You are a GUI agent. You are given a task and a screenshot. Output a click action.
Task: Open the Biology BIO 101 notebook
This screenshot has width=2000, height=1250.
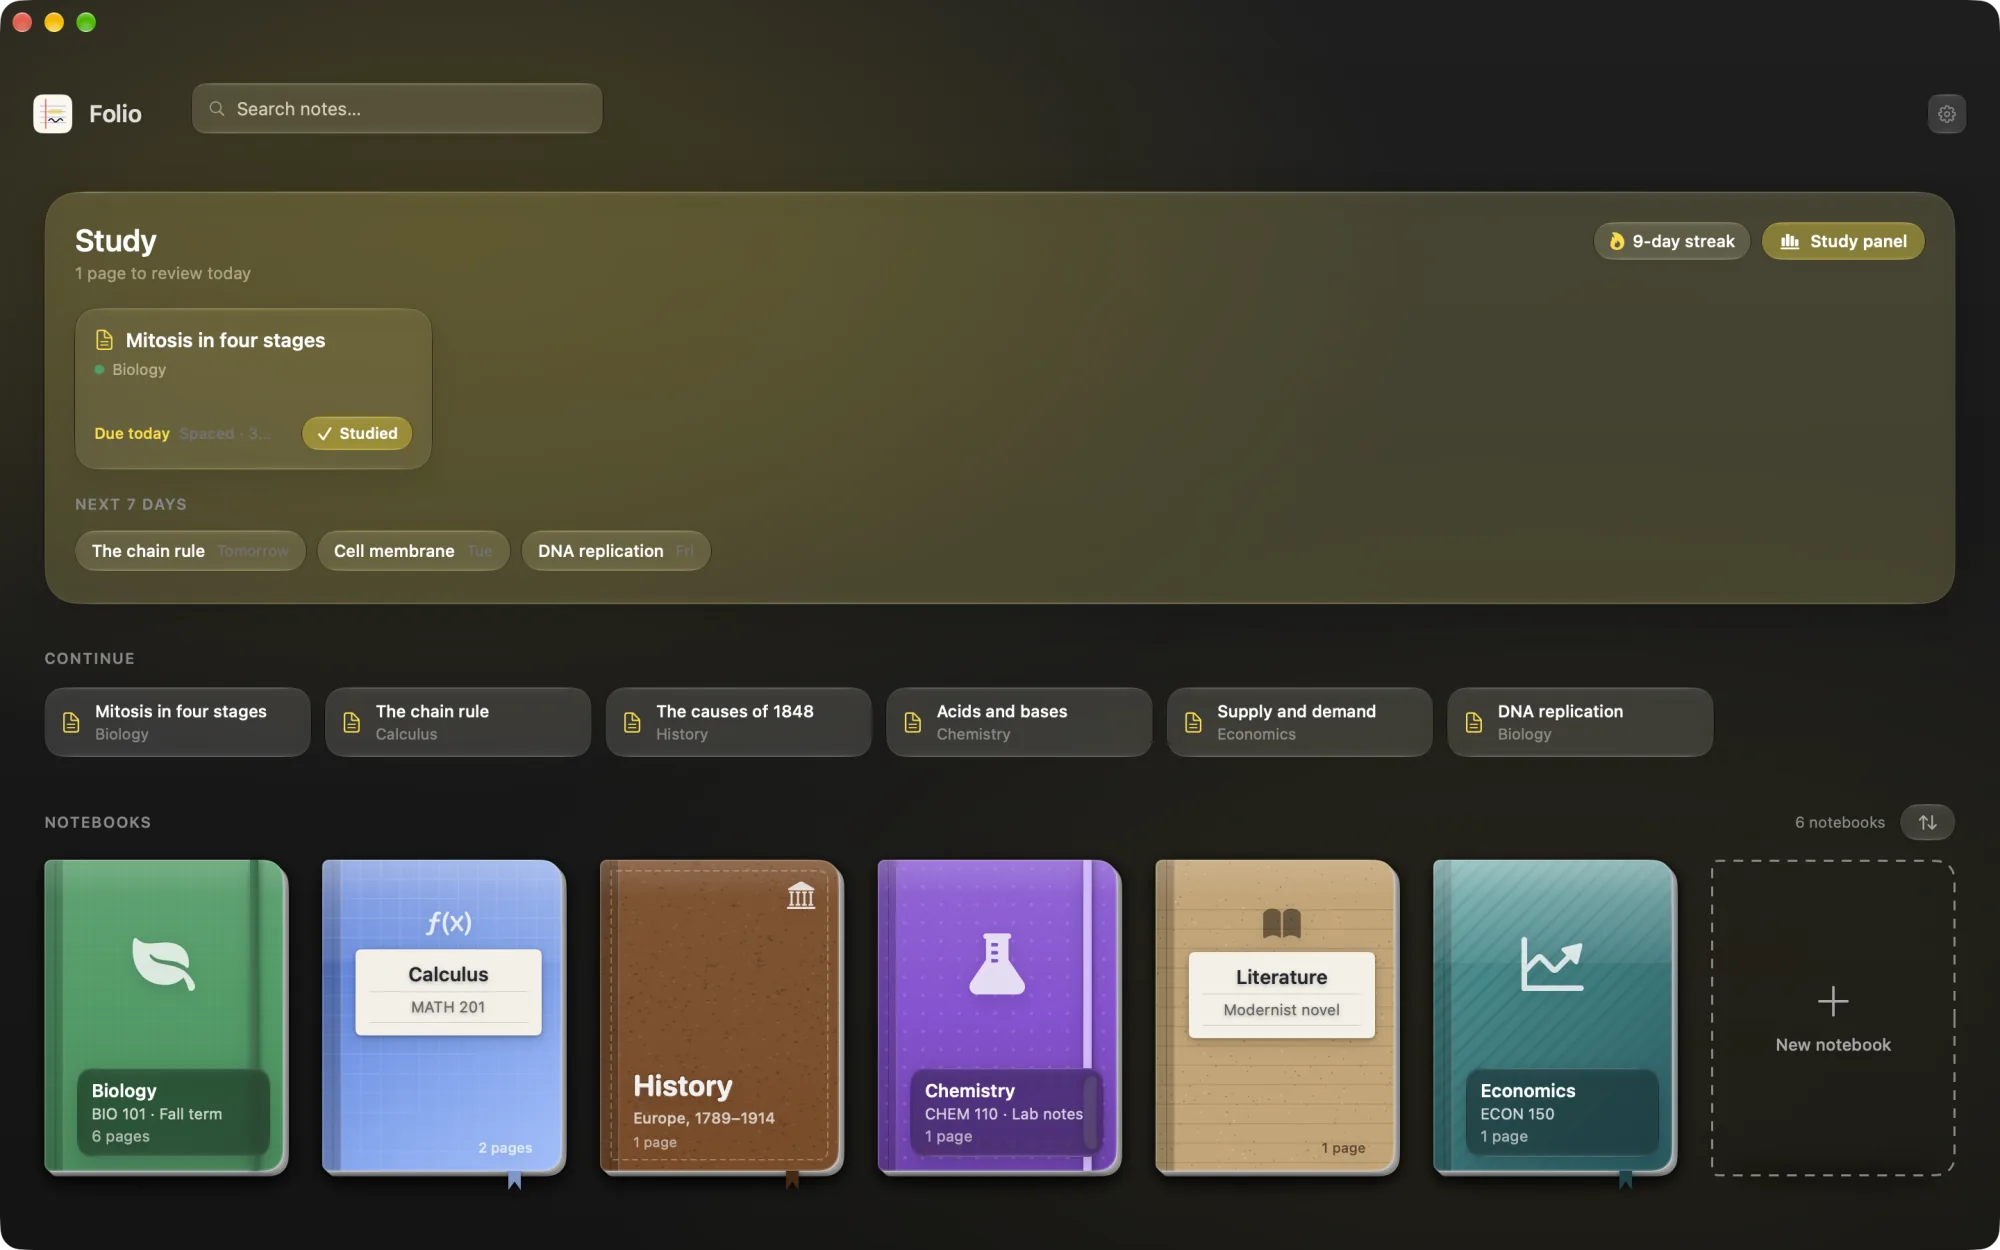(166, 1016)
